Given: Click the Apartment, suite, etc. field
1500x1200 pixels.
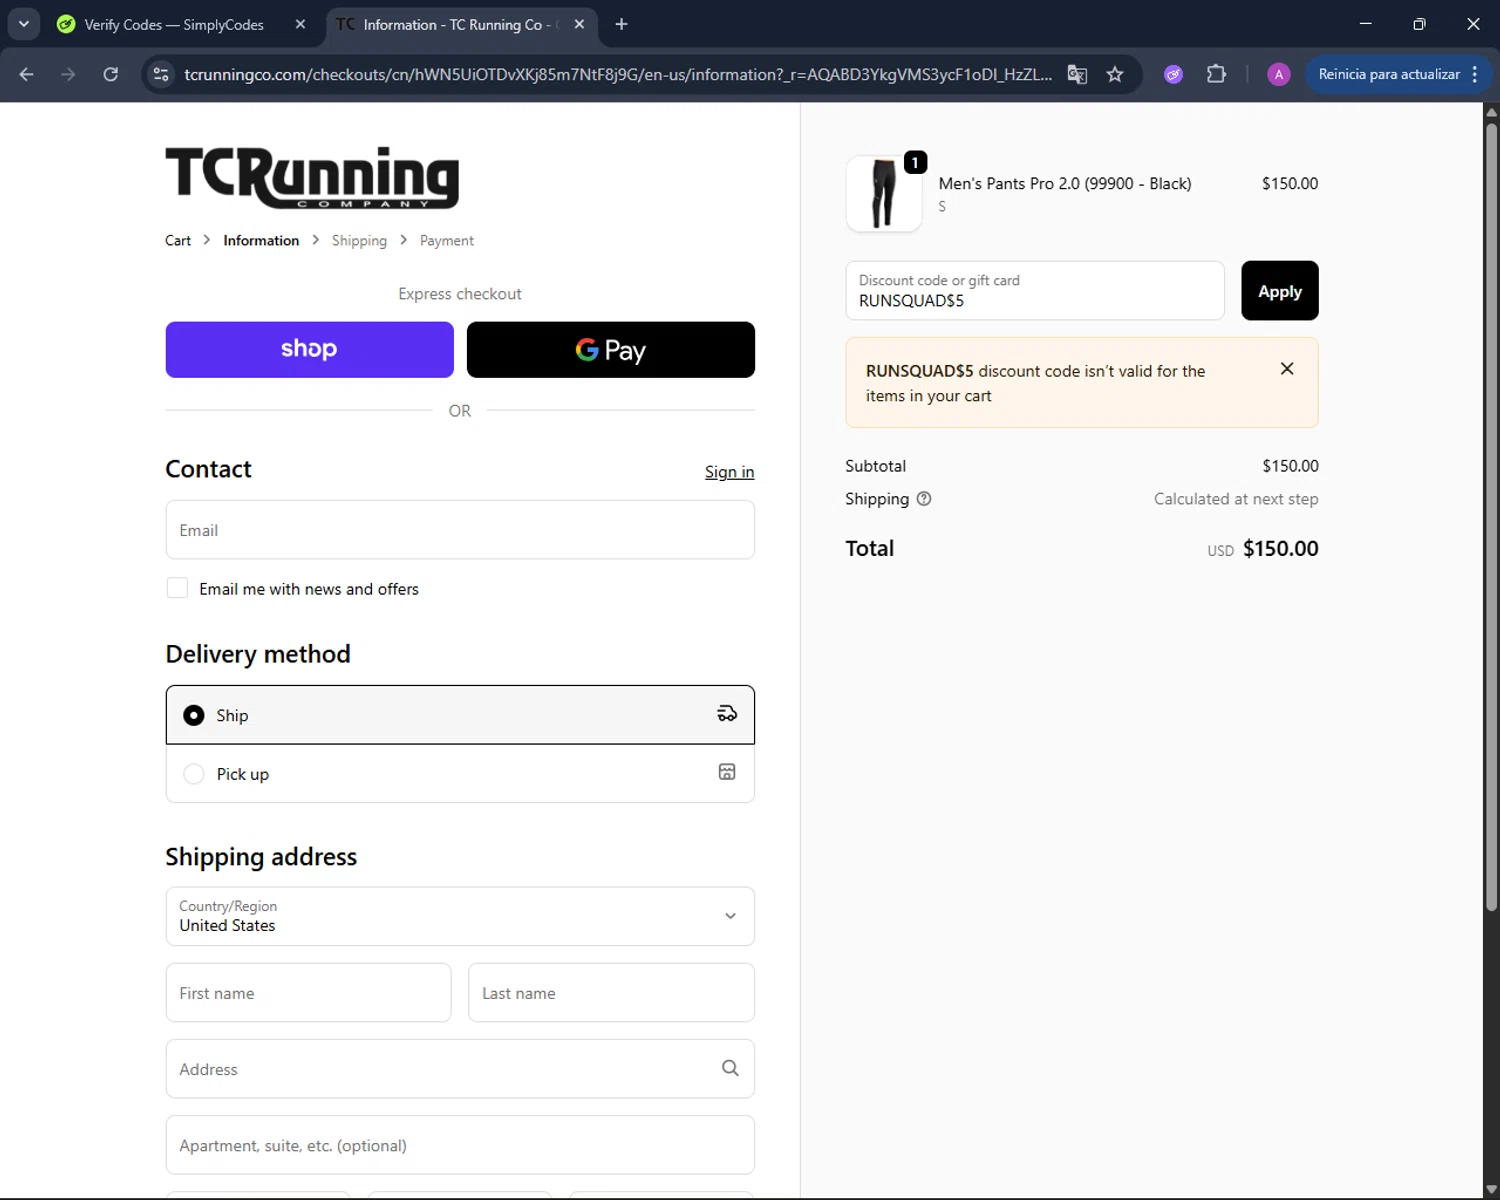Looking at the screenshot, I should [x=460, y=1145].
